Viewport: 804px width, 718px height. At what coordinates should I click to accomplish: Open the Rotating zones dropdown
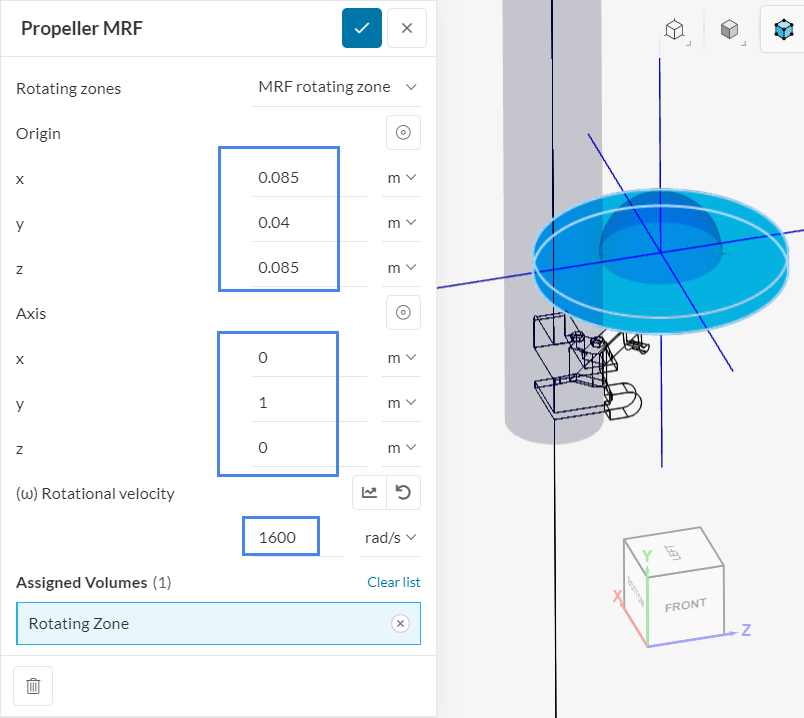[x=337, y=87]
